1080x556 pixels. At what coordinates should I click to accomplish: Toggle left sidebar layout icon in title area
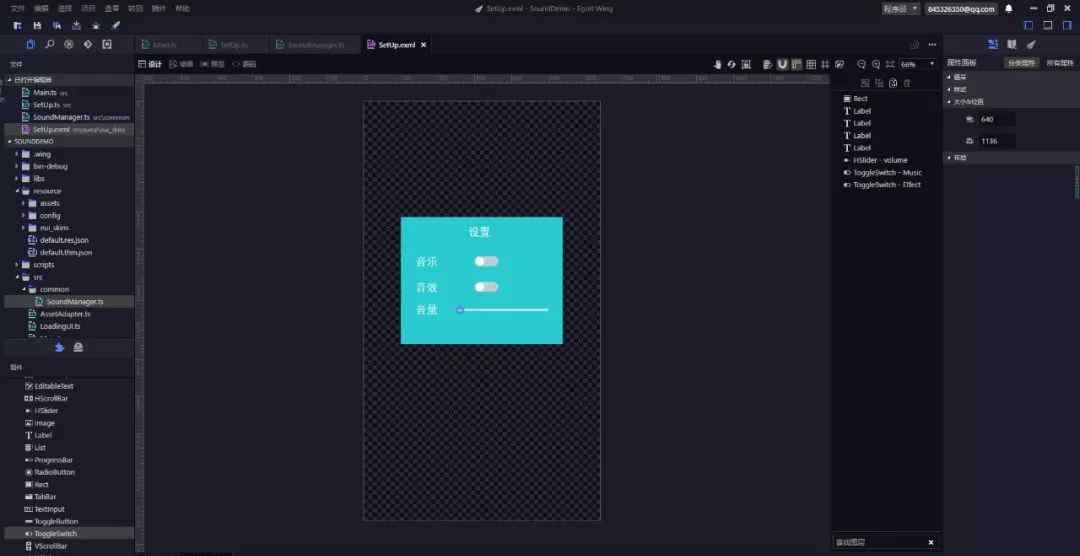click(1028, 25)
